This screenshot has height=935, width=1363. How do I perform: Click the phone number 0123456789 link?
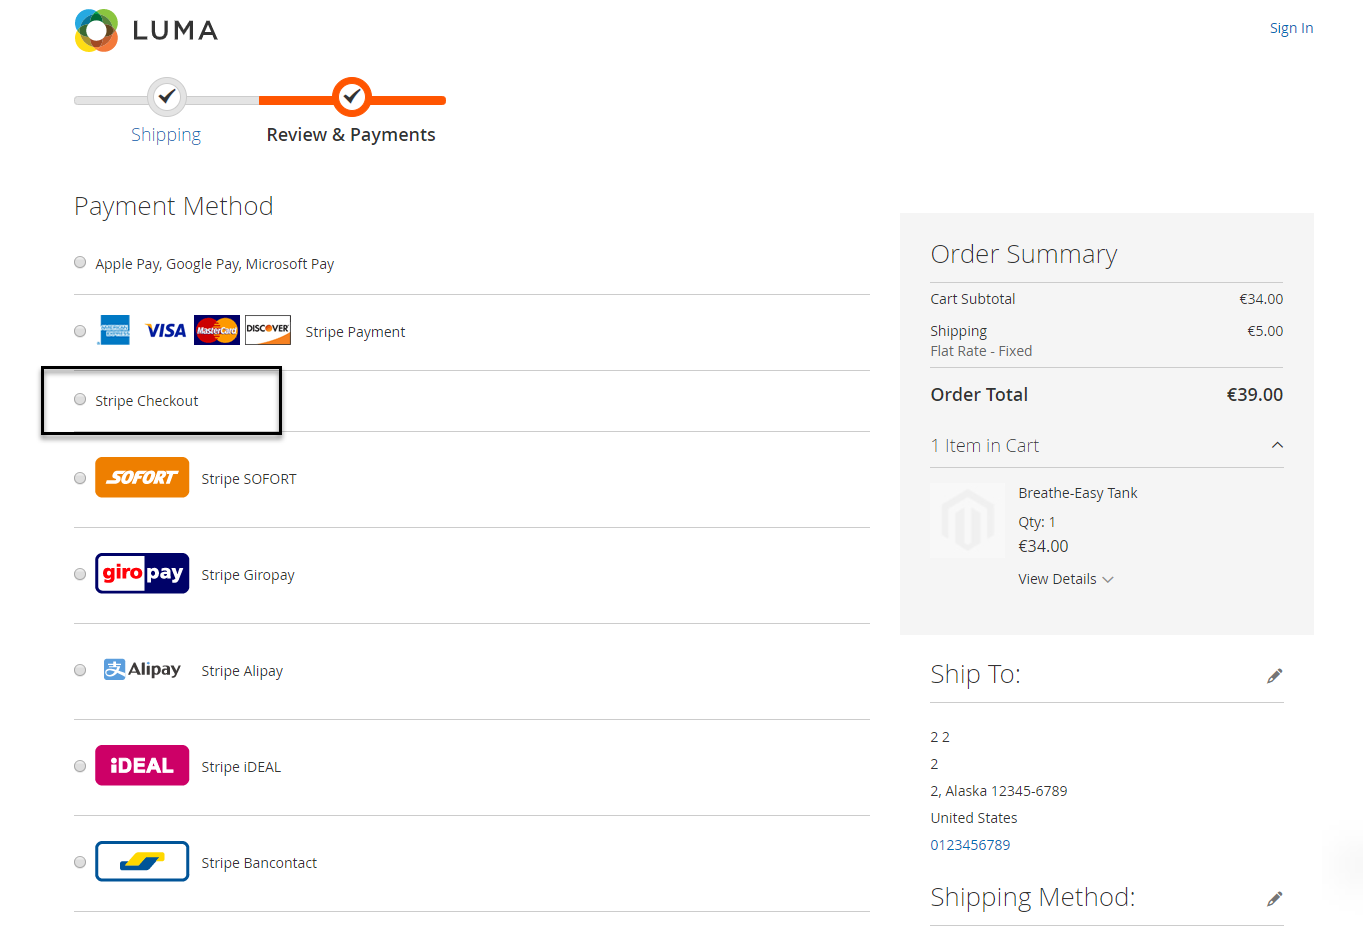pyautogui.click(x=970, y=845)
